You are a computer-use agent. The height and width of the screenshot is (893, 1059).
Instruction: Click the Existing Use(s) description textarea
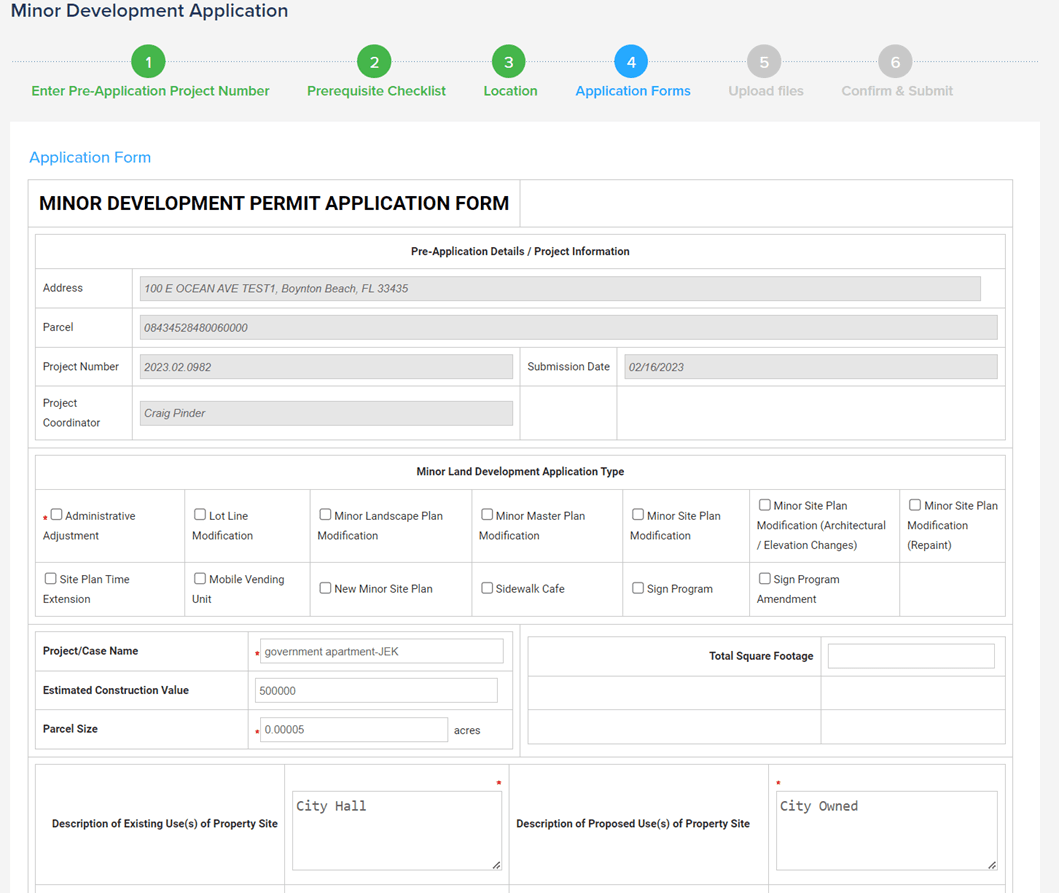(396, 830)
